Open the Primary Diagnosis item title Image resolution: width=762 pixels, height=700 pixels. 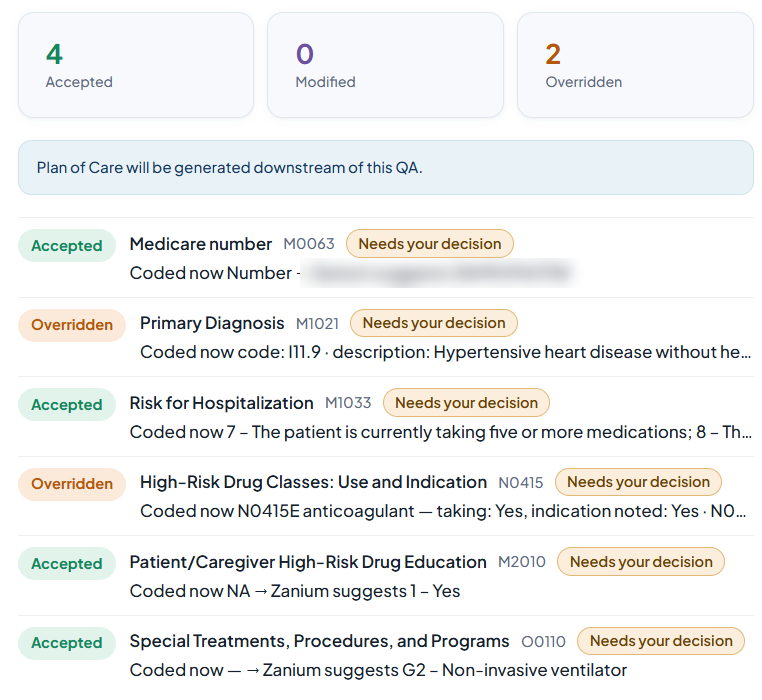pos(212,323)
